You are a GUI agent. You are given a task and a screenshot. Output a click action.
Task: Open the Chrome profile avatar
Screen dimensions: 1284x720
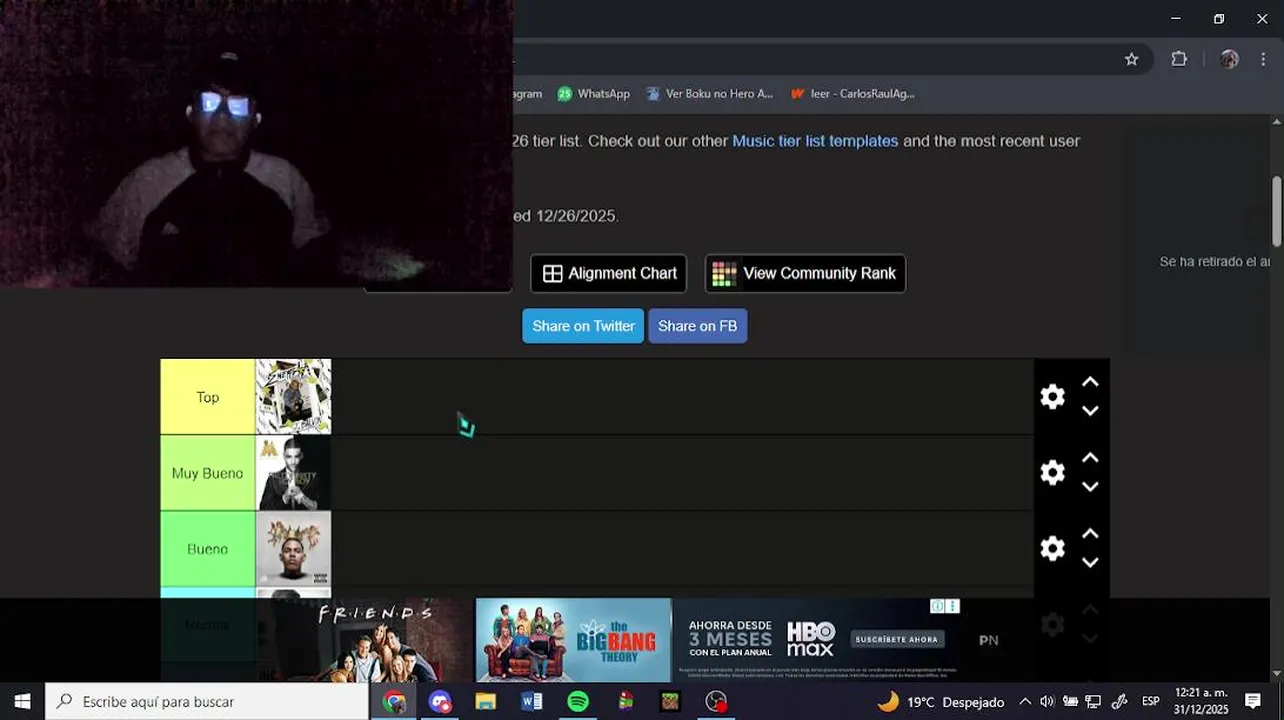point(1230,59)
